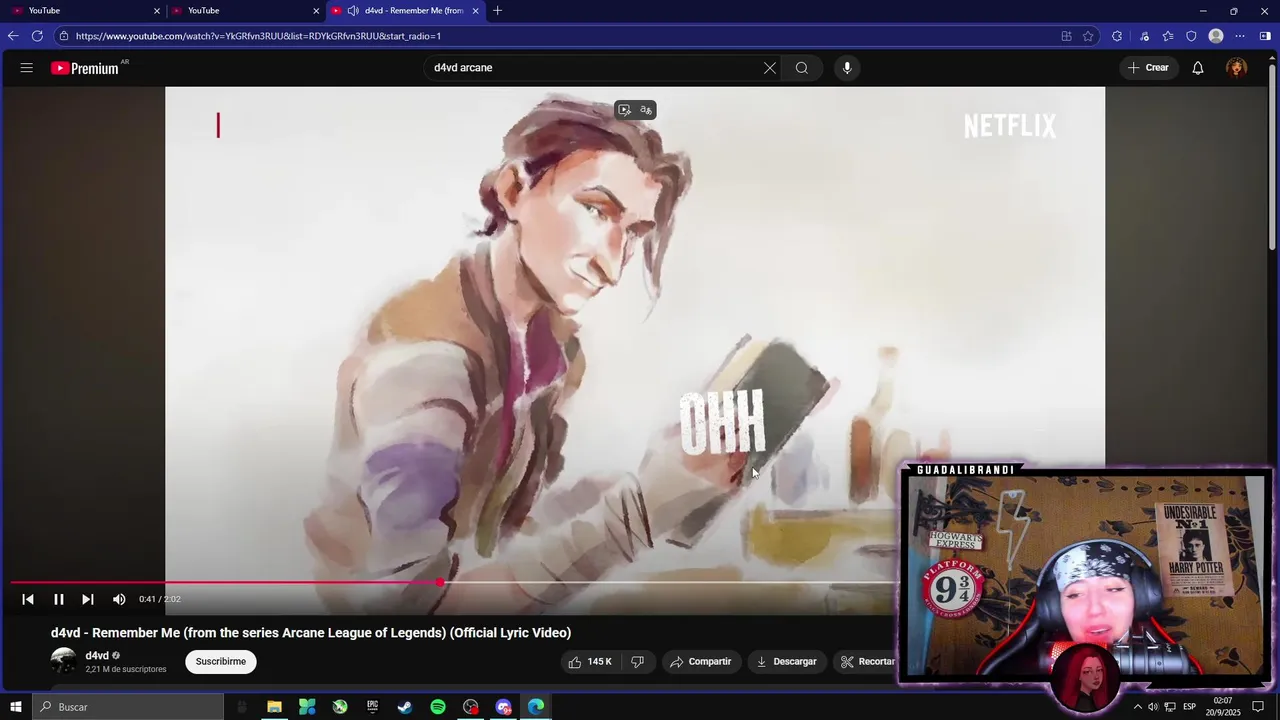The height and width of the screenshot is (720, 1280).
Task: Dislike the video
Action: tap(637, 662)
